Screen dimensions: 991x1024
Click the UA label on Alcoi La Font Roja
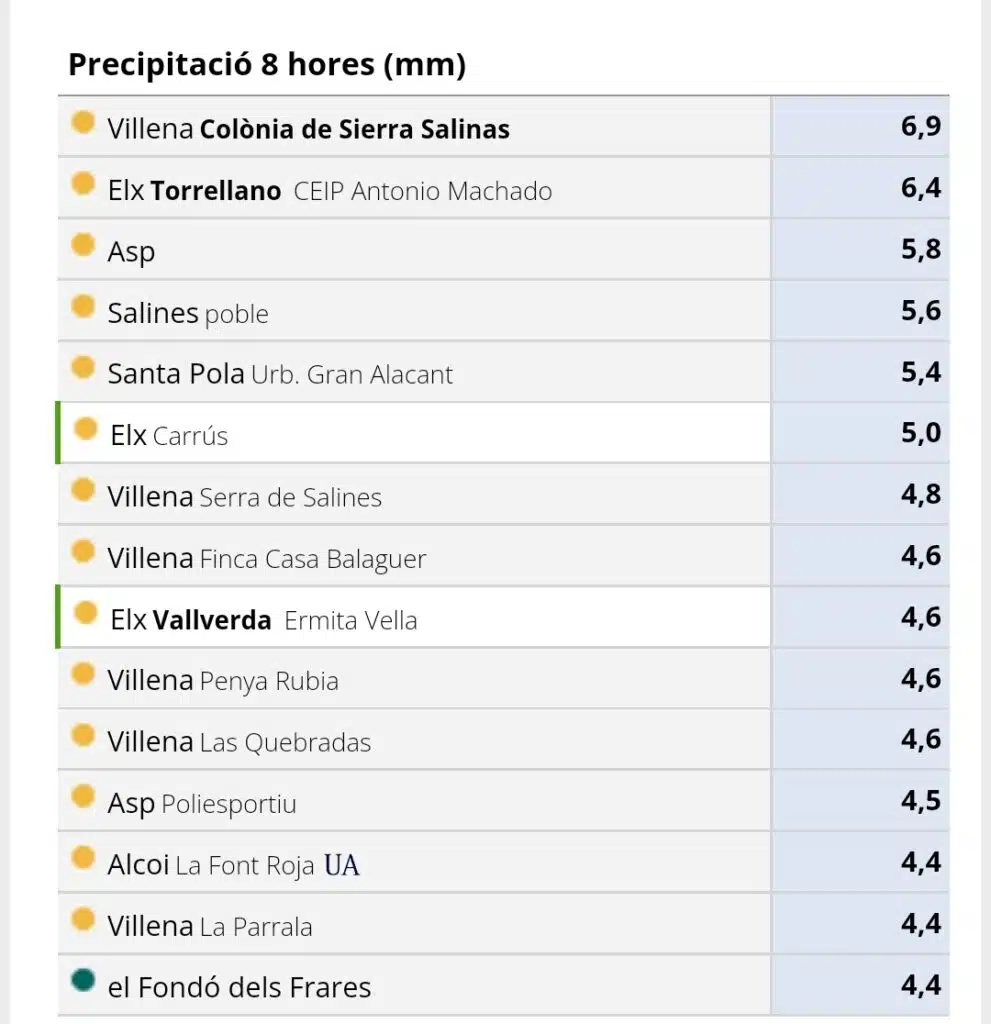[x=342, y=865]
